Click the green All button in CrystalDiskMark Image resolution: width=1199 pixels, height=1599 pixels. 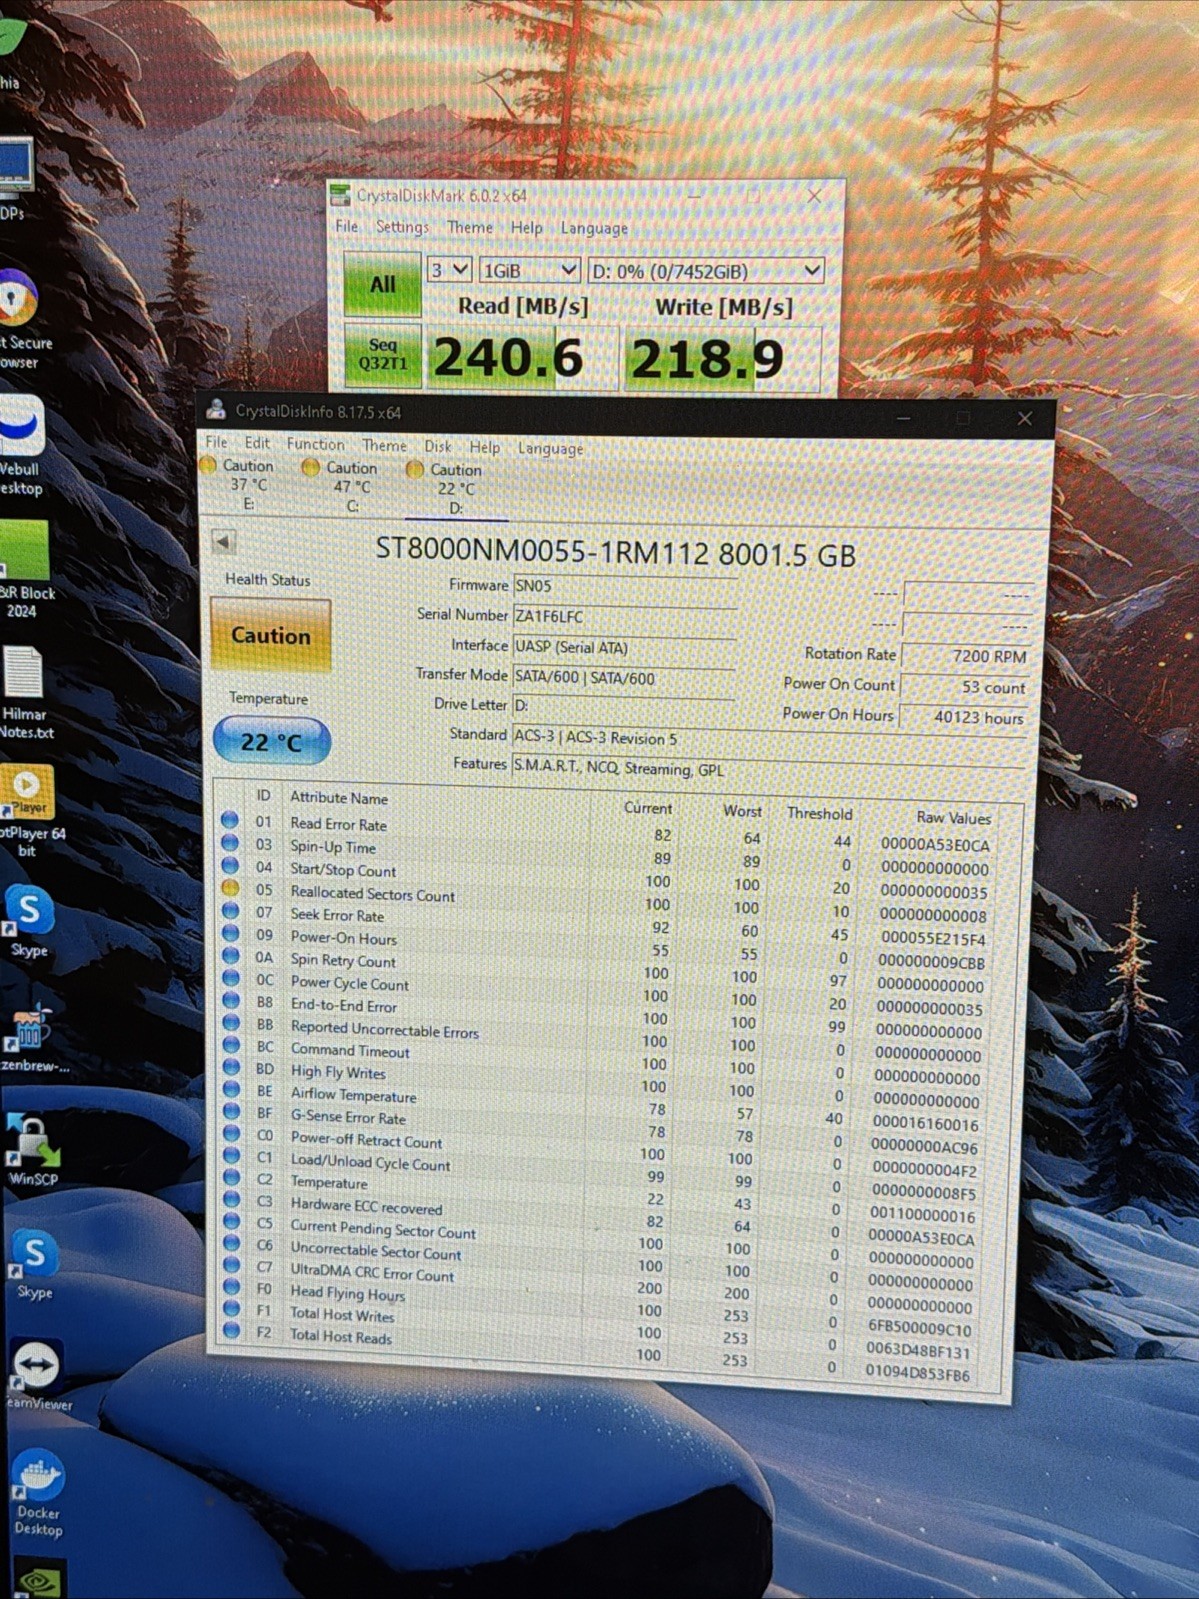click(x=382, y=284)
